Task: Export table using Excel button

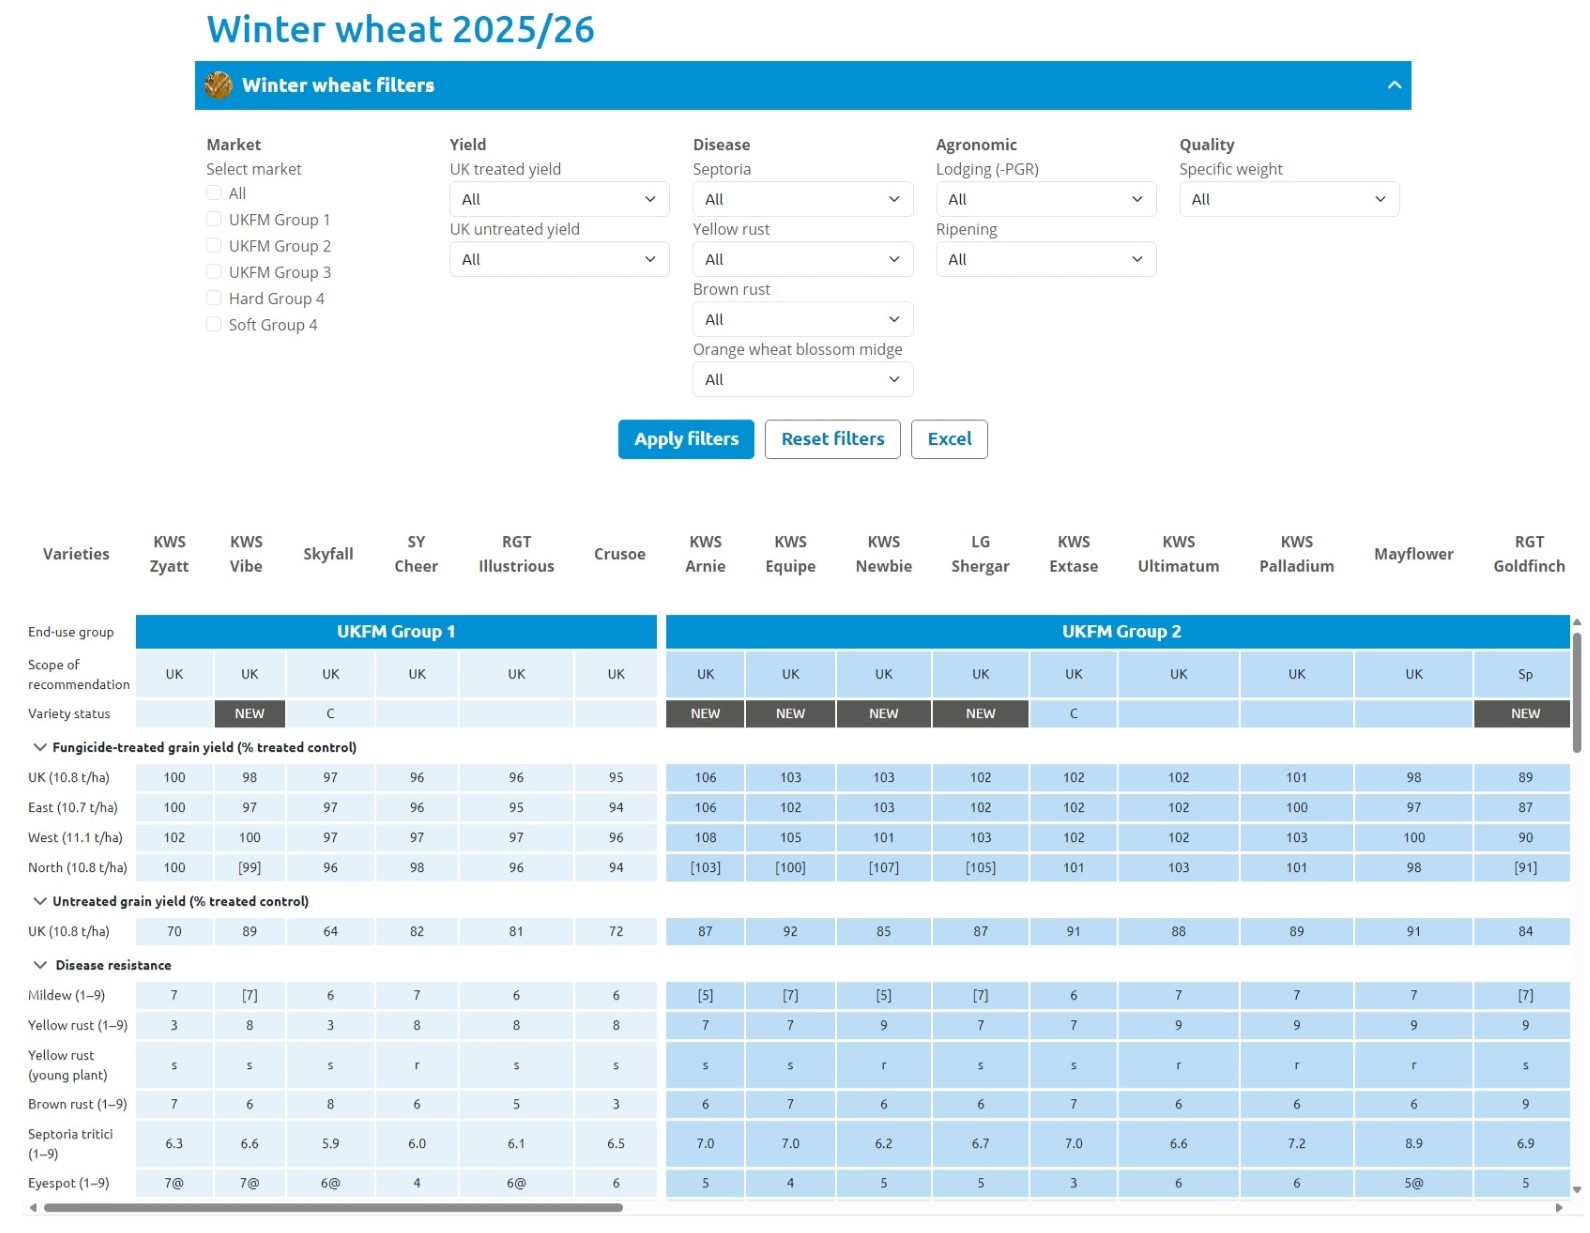Action: point(949,439)
